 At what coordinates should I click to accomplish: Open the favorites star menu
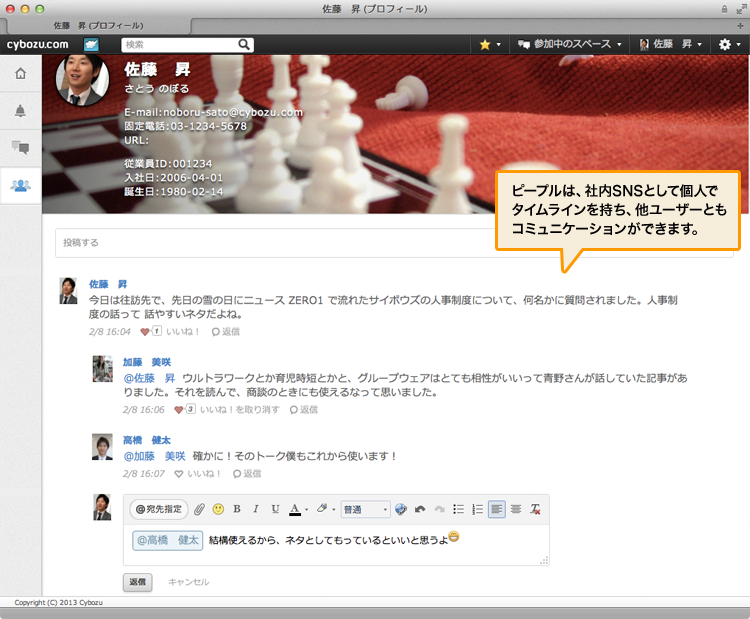tap(489, 44)
